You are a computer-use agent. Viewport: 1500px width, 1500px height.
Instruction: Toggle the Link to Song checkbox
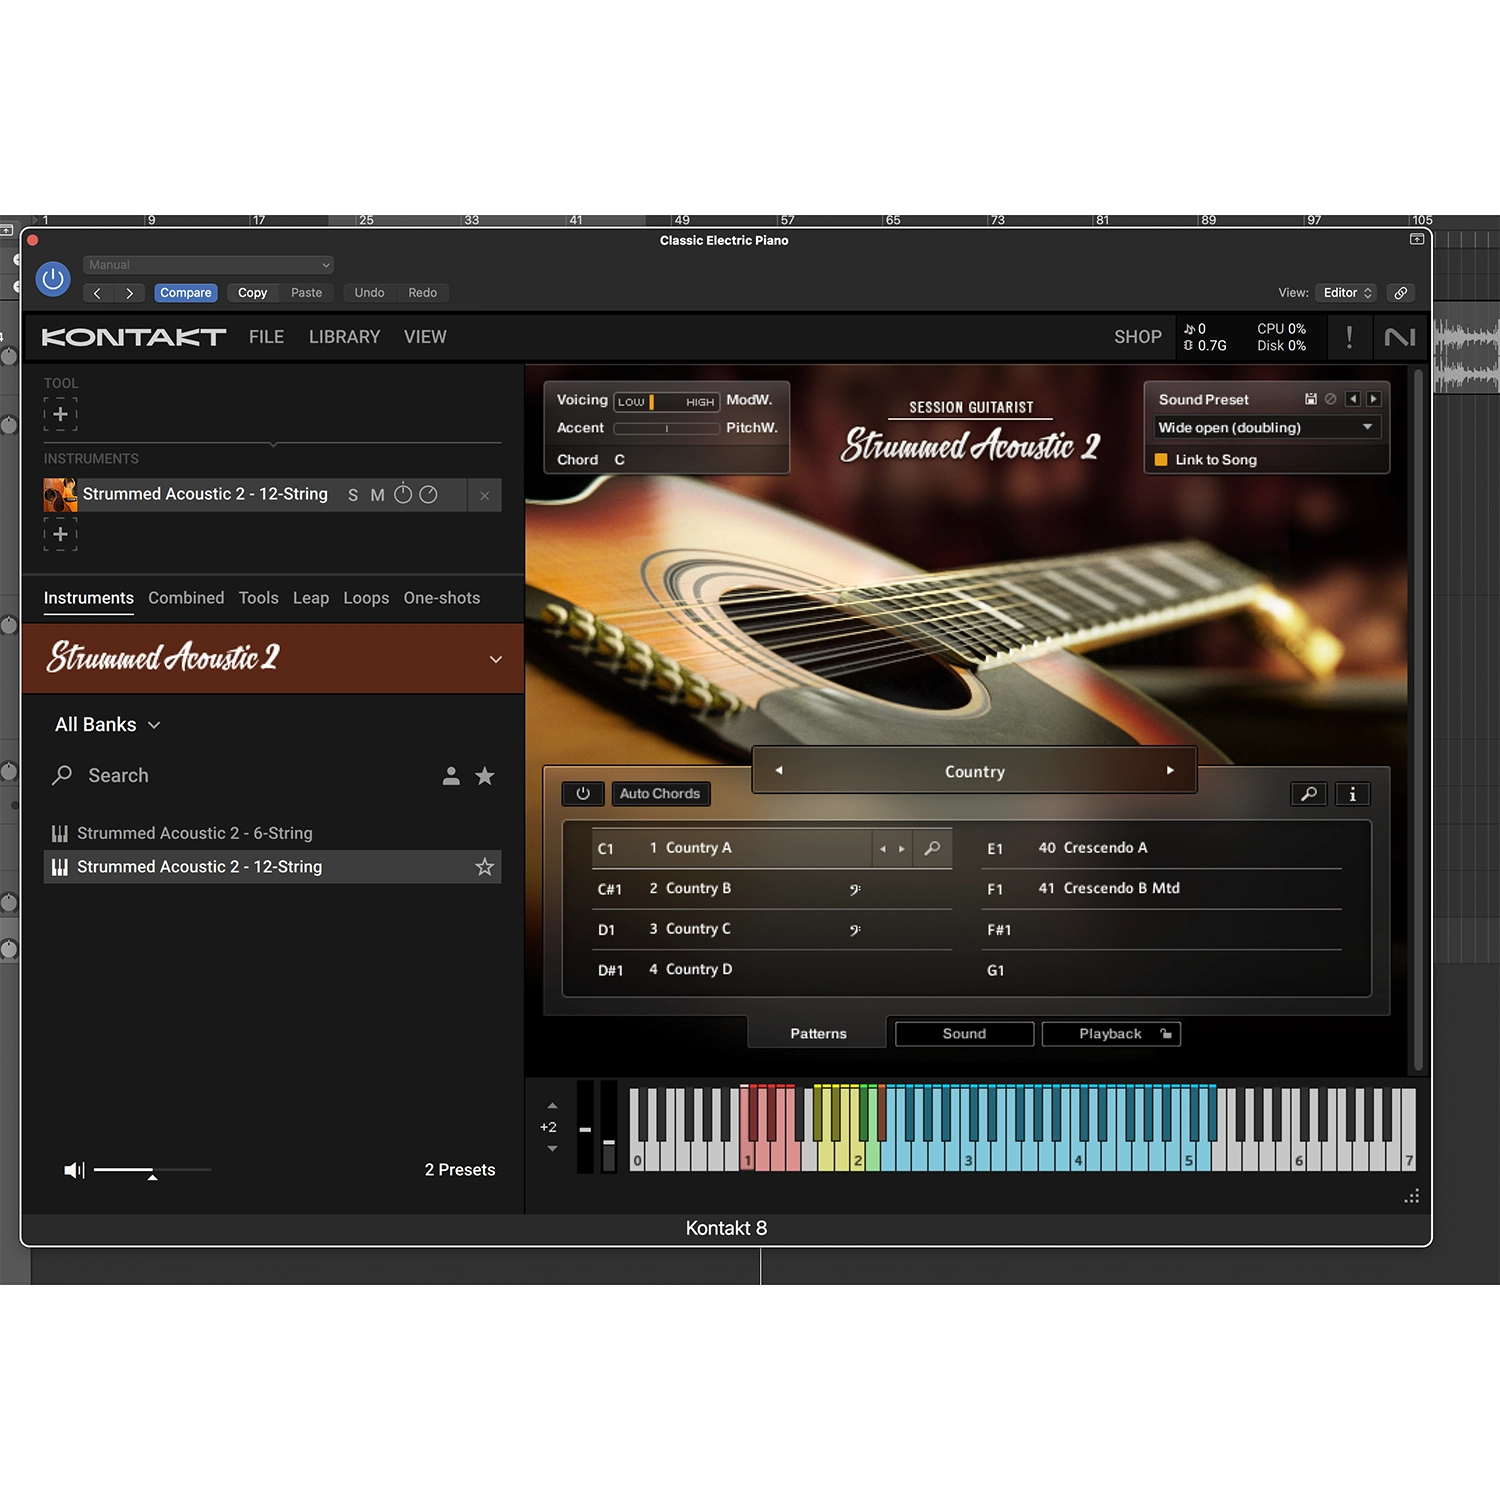click(x=1161, y=460)
